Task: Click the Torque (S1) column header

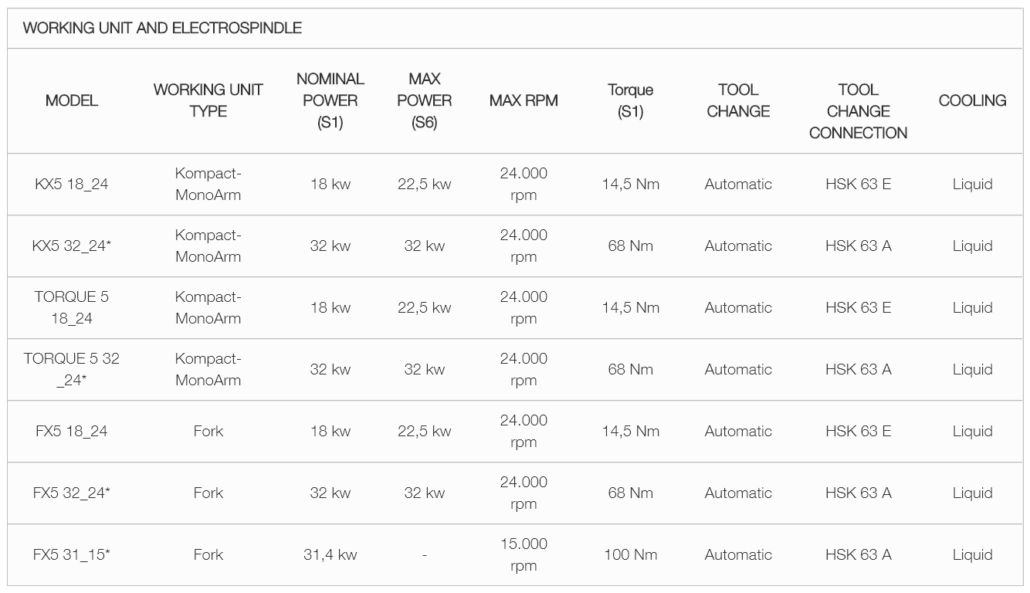Action: click(x=630, y=100)
